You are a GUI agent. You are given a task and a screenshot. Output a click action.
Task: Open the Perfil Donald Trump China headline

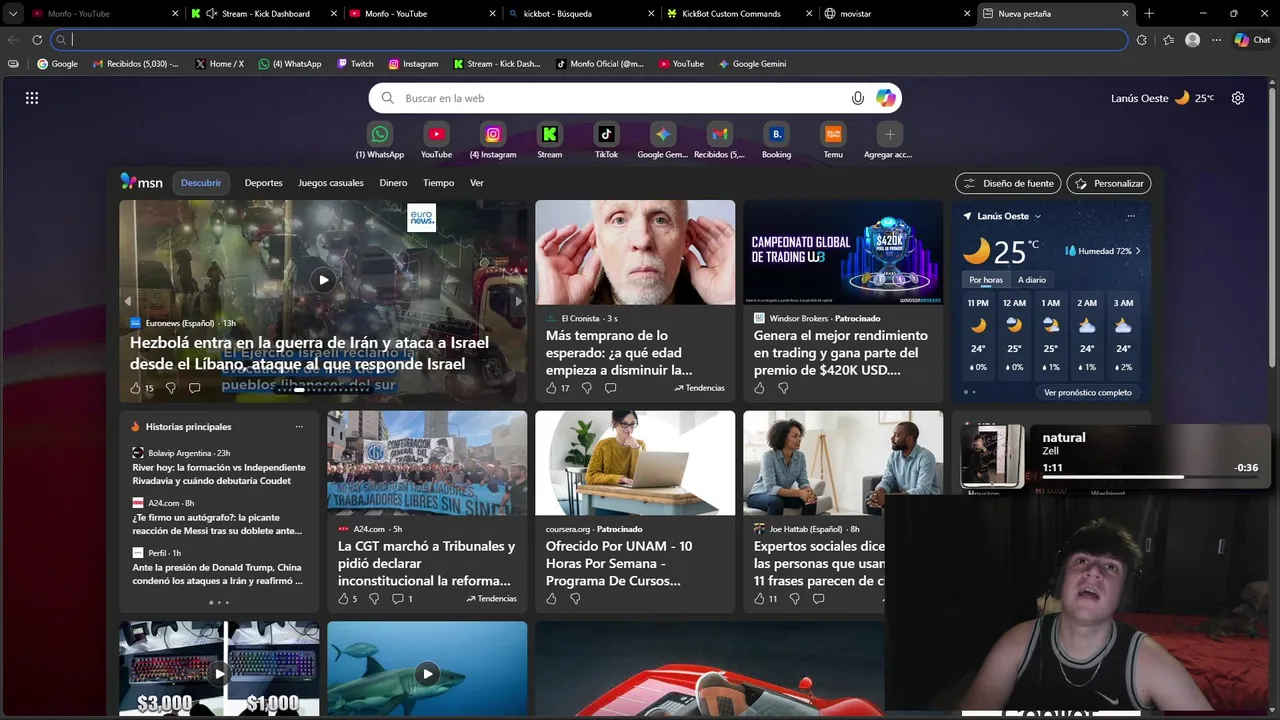pos(217,574)
